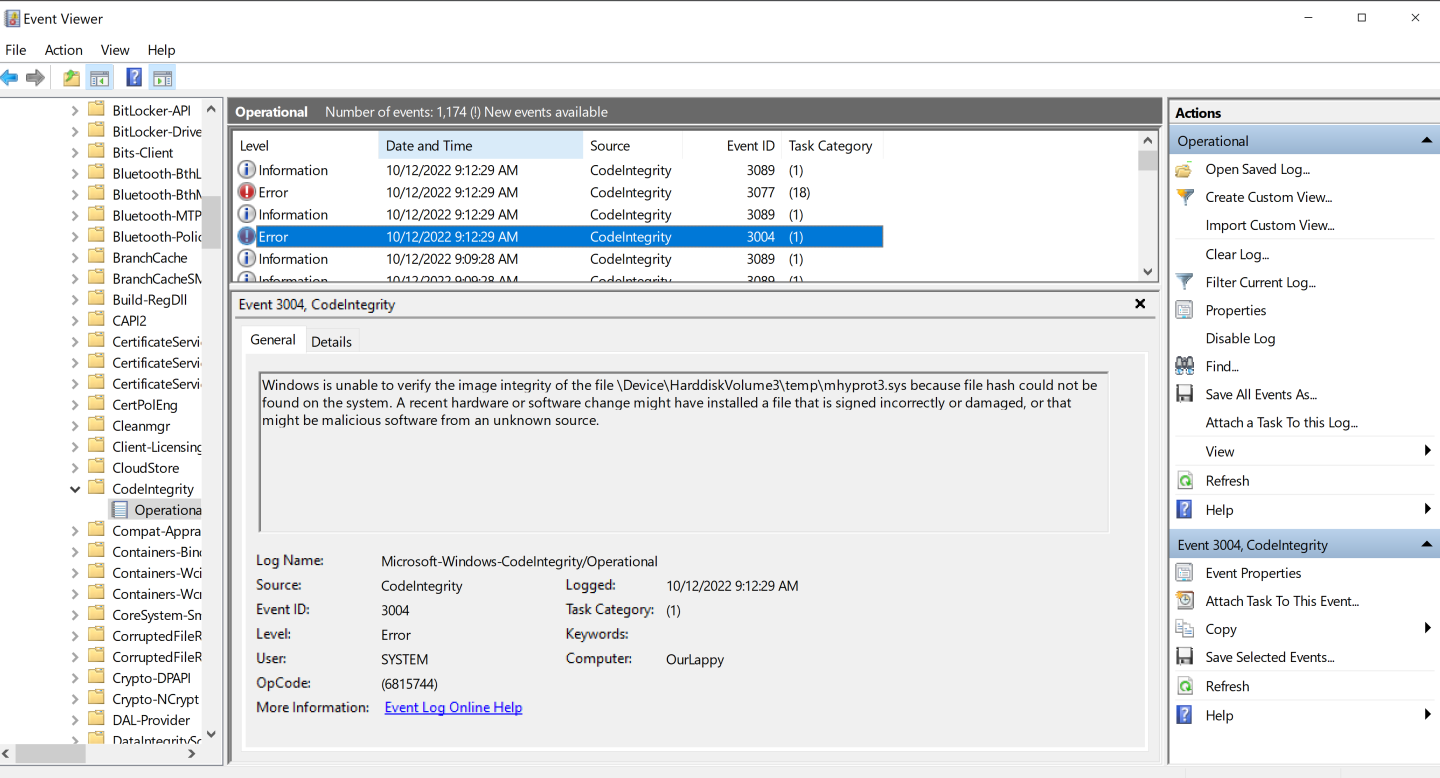Click the Event Viewer title bar icon

13,18
